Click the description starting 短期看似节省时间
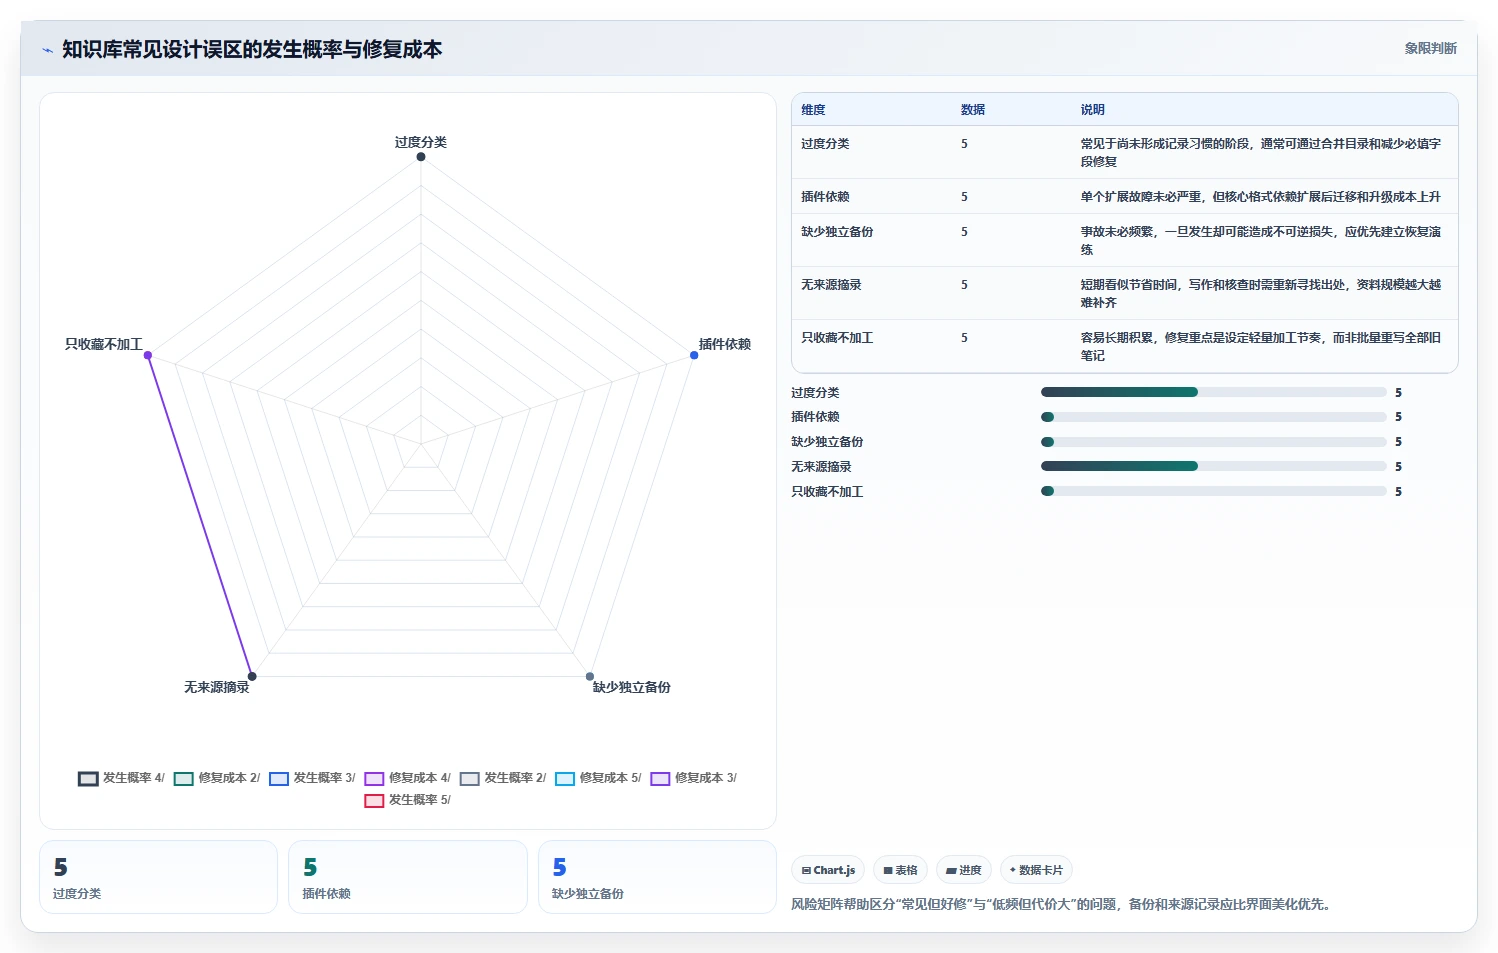1498x953 pixels. (1261, 293)
